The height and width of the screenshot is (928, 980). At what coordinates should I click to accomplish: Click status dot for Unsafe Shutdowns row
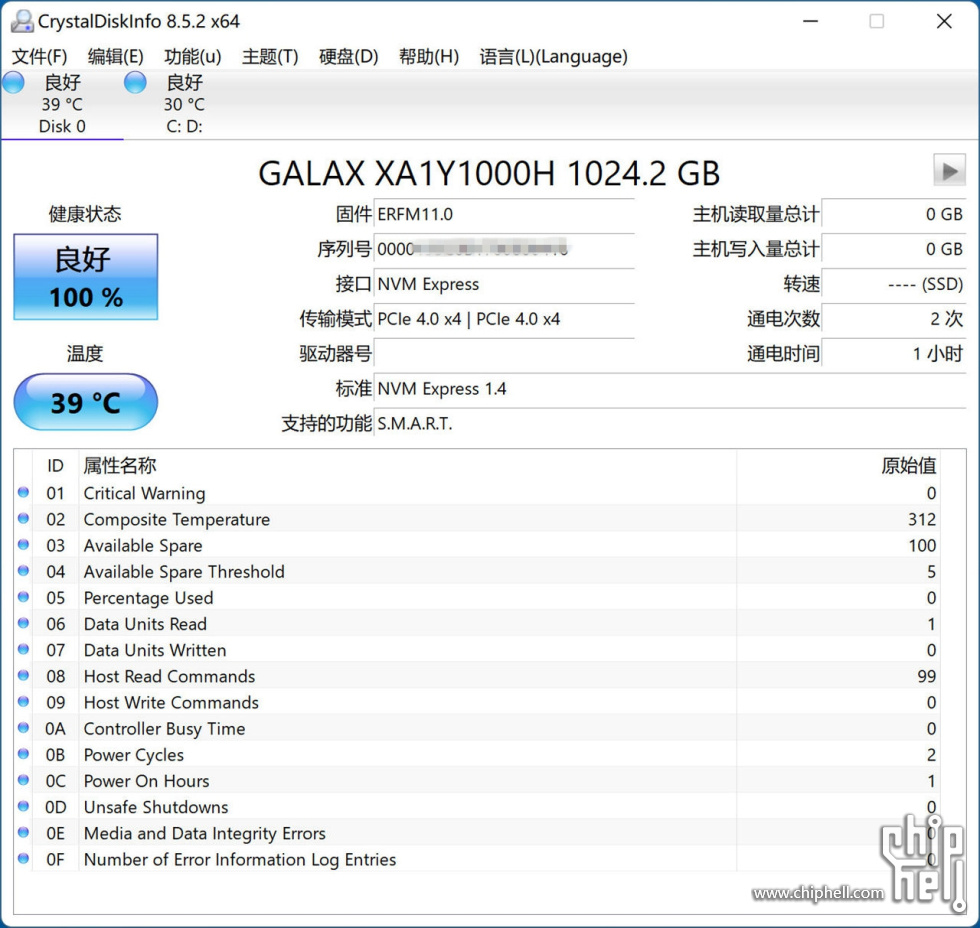[24, 807]
